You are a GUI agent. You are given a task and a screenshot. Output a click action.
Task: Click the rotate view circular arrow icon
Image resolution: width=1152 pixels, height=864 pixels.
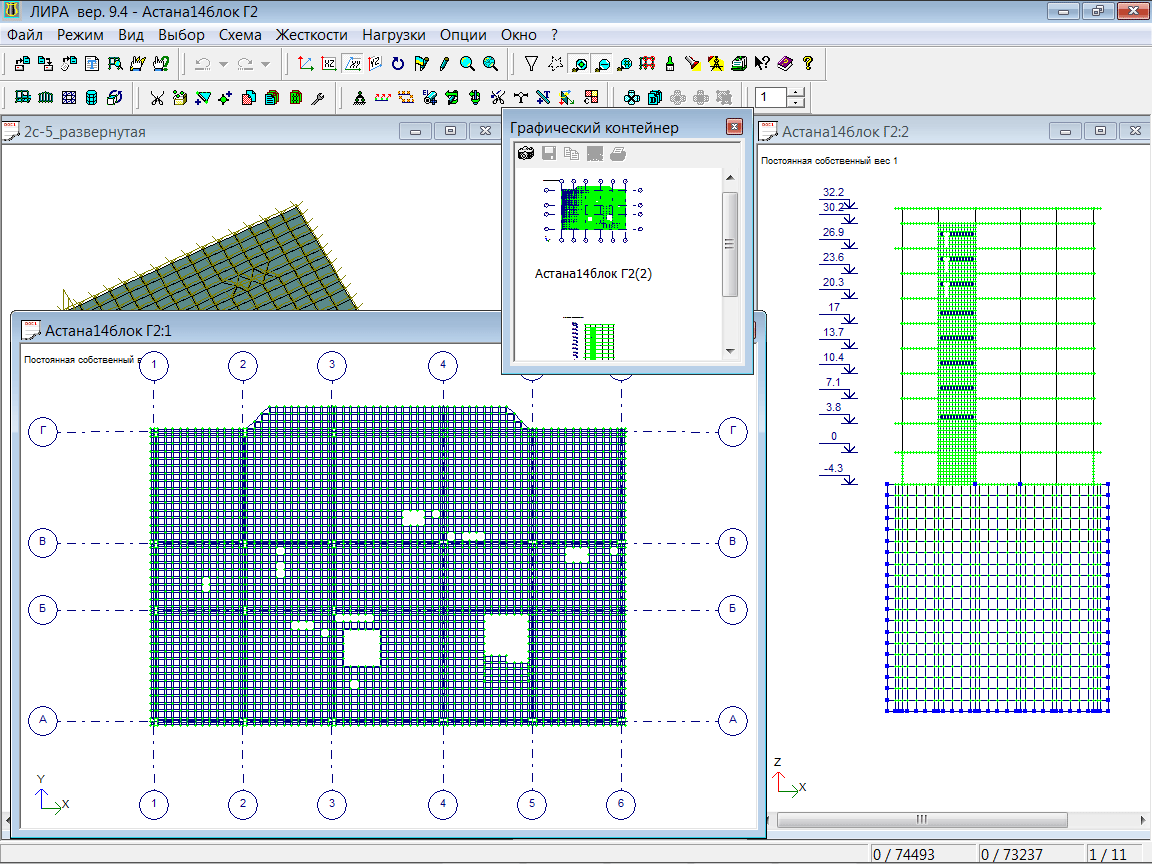tap(398, 64)
